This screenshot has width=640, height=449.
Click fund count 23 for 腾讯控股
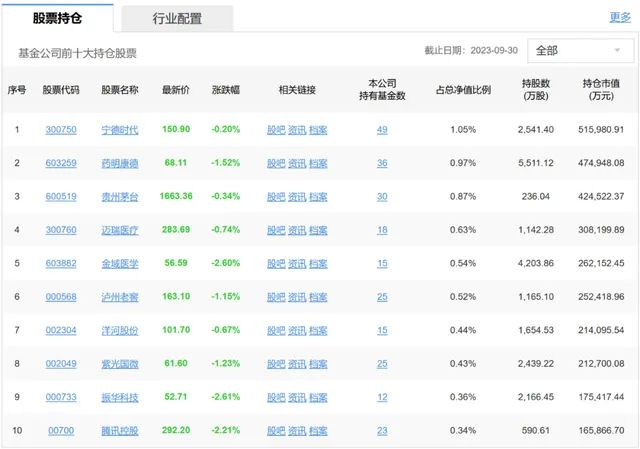coord(382,431)
